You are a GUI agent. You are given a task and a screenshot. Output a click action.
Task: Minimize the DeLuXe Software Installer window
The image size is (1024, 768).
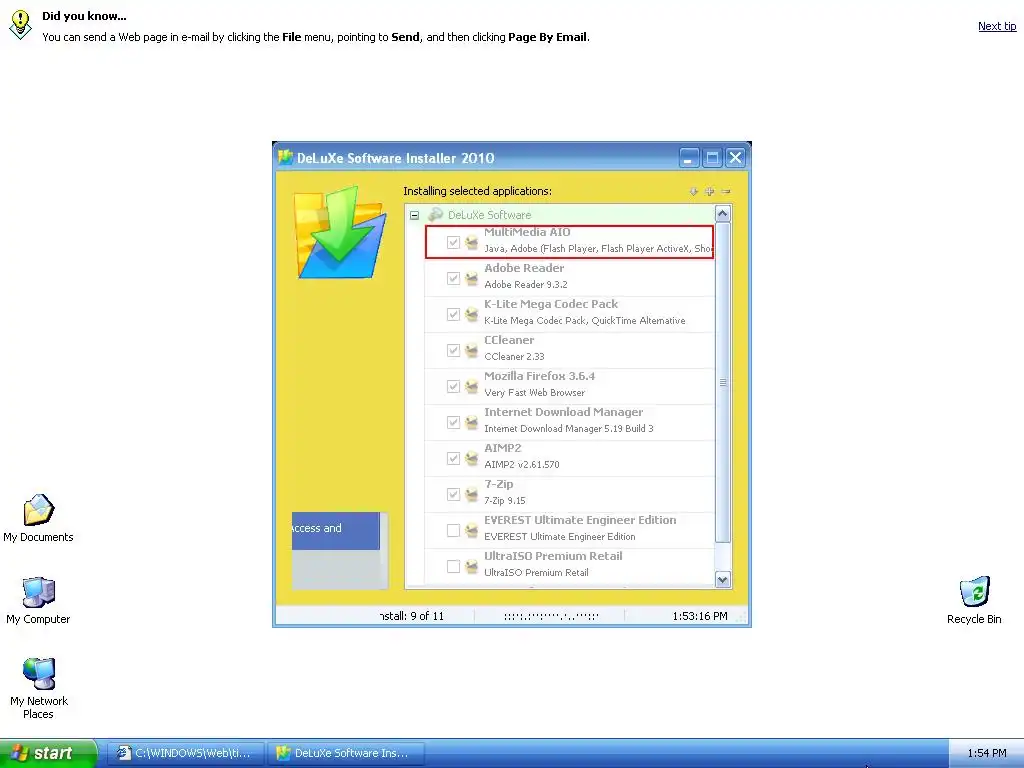tap(688, 157)
